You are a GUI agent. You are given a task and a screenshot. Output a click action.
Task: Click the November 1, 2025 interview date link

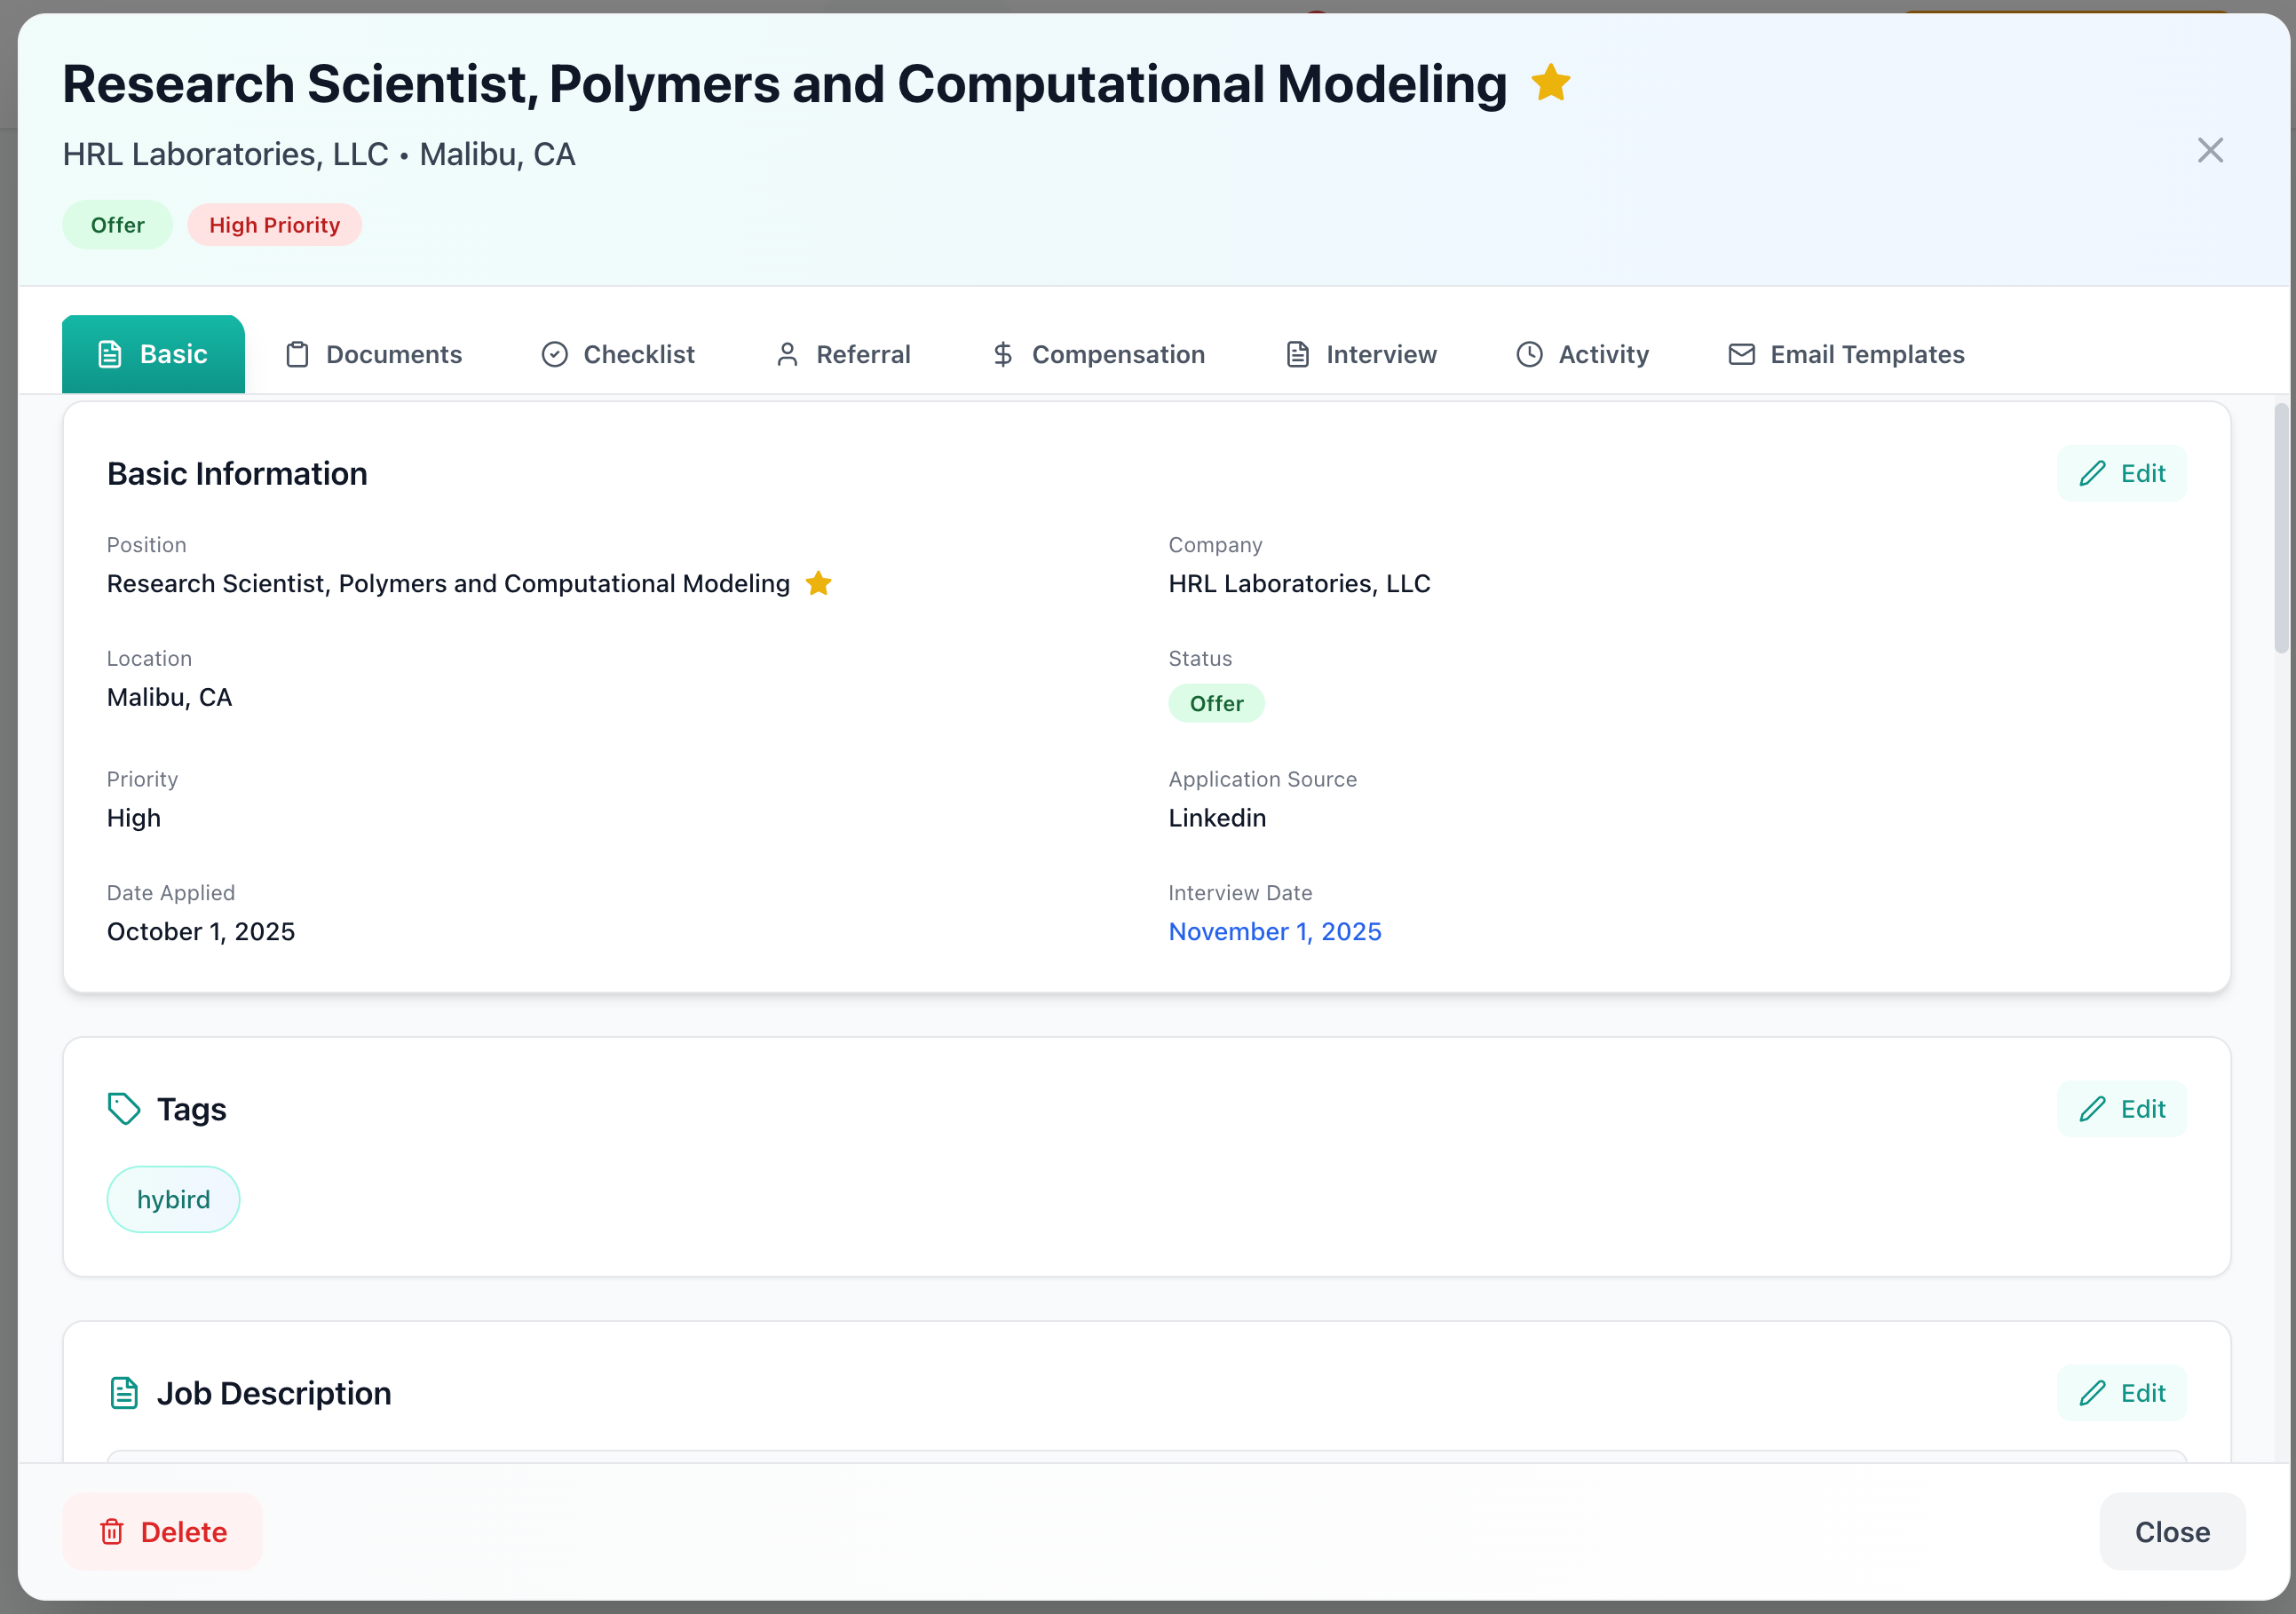pos(1274,932)
